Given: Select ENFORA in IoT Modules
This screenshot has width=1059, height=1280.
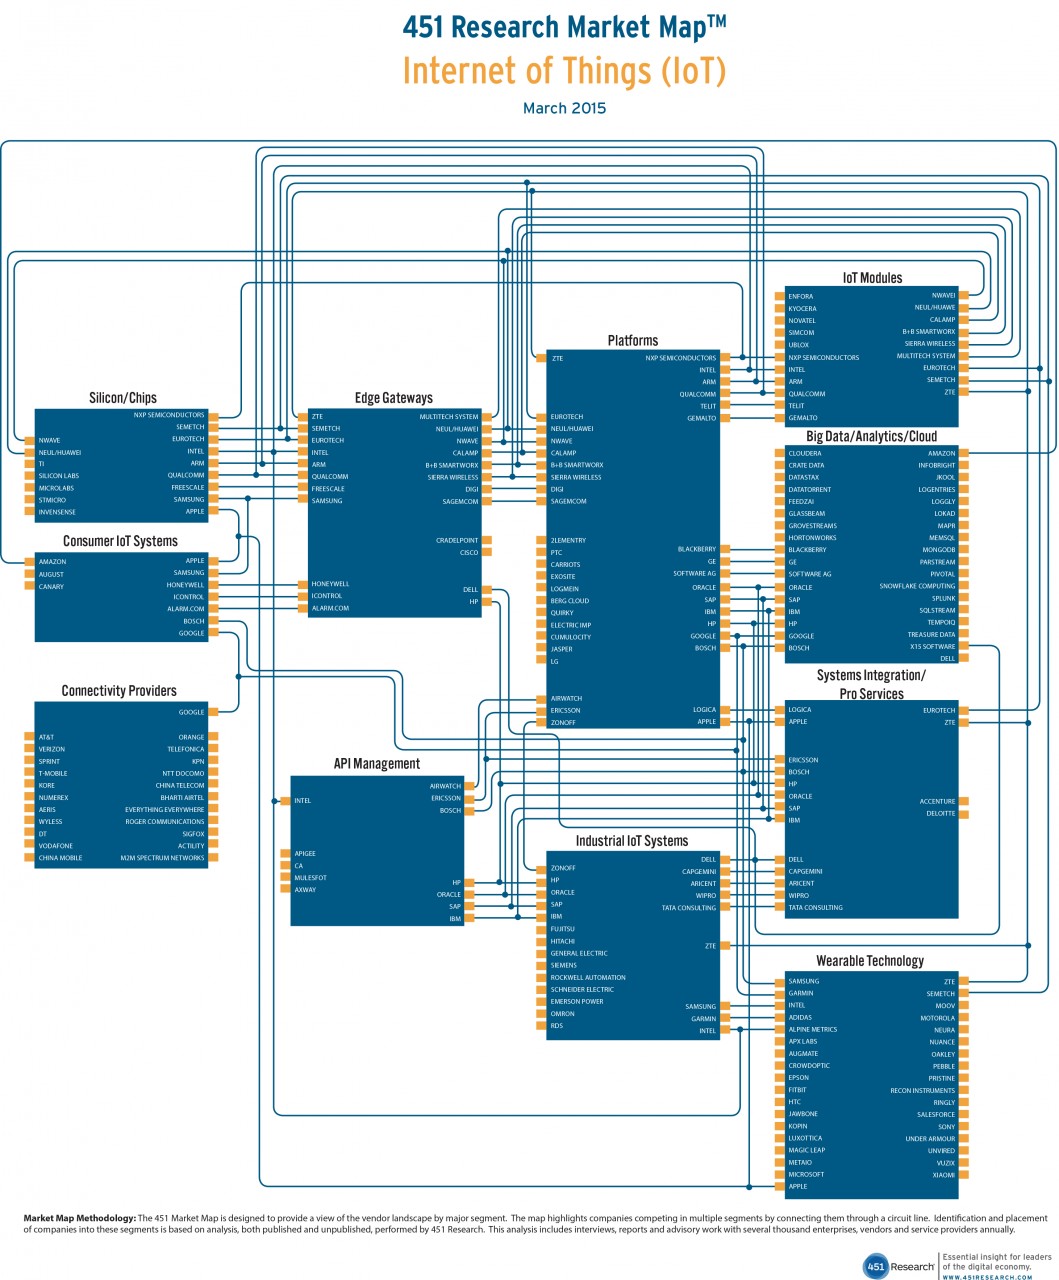Looking at the screenshot, I should (800, 296).
